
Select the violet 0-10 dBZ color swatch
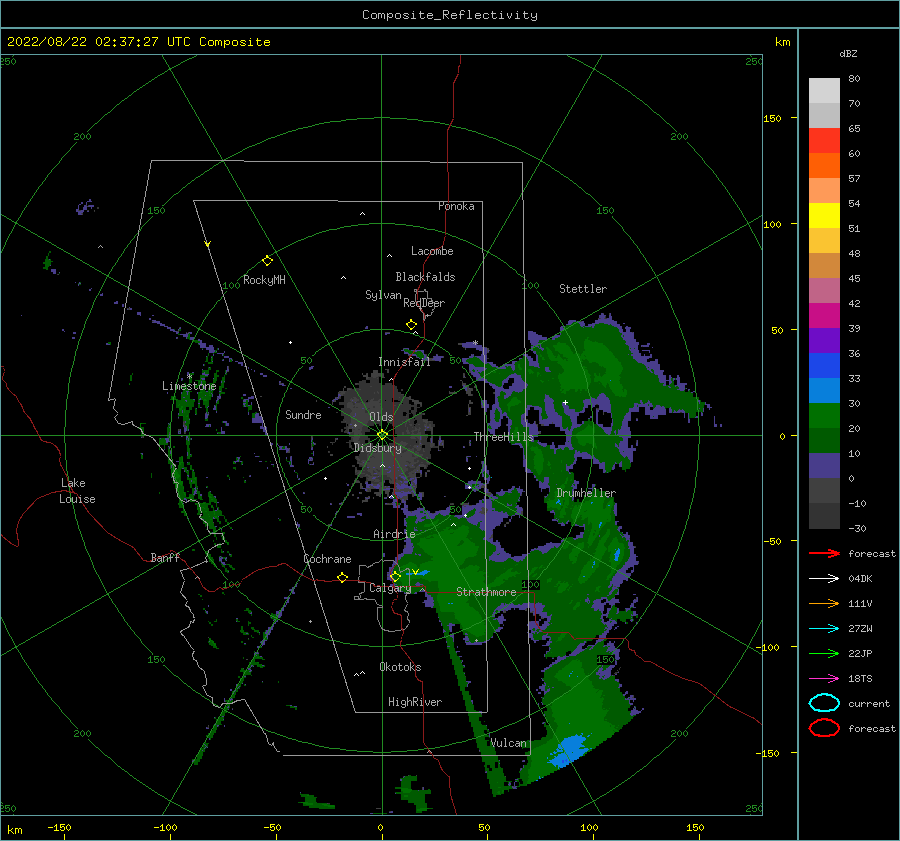click(824, 466)
